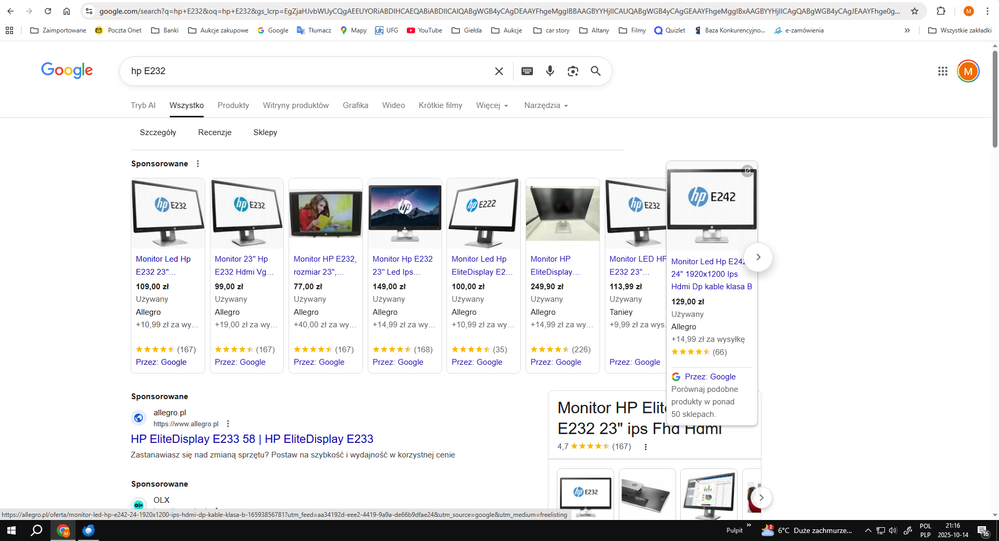999x541 pixels.
Task: Clear the search box with the X icon
Action: (499, 71)
